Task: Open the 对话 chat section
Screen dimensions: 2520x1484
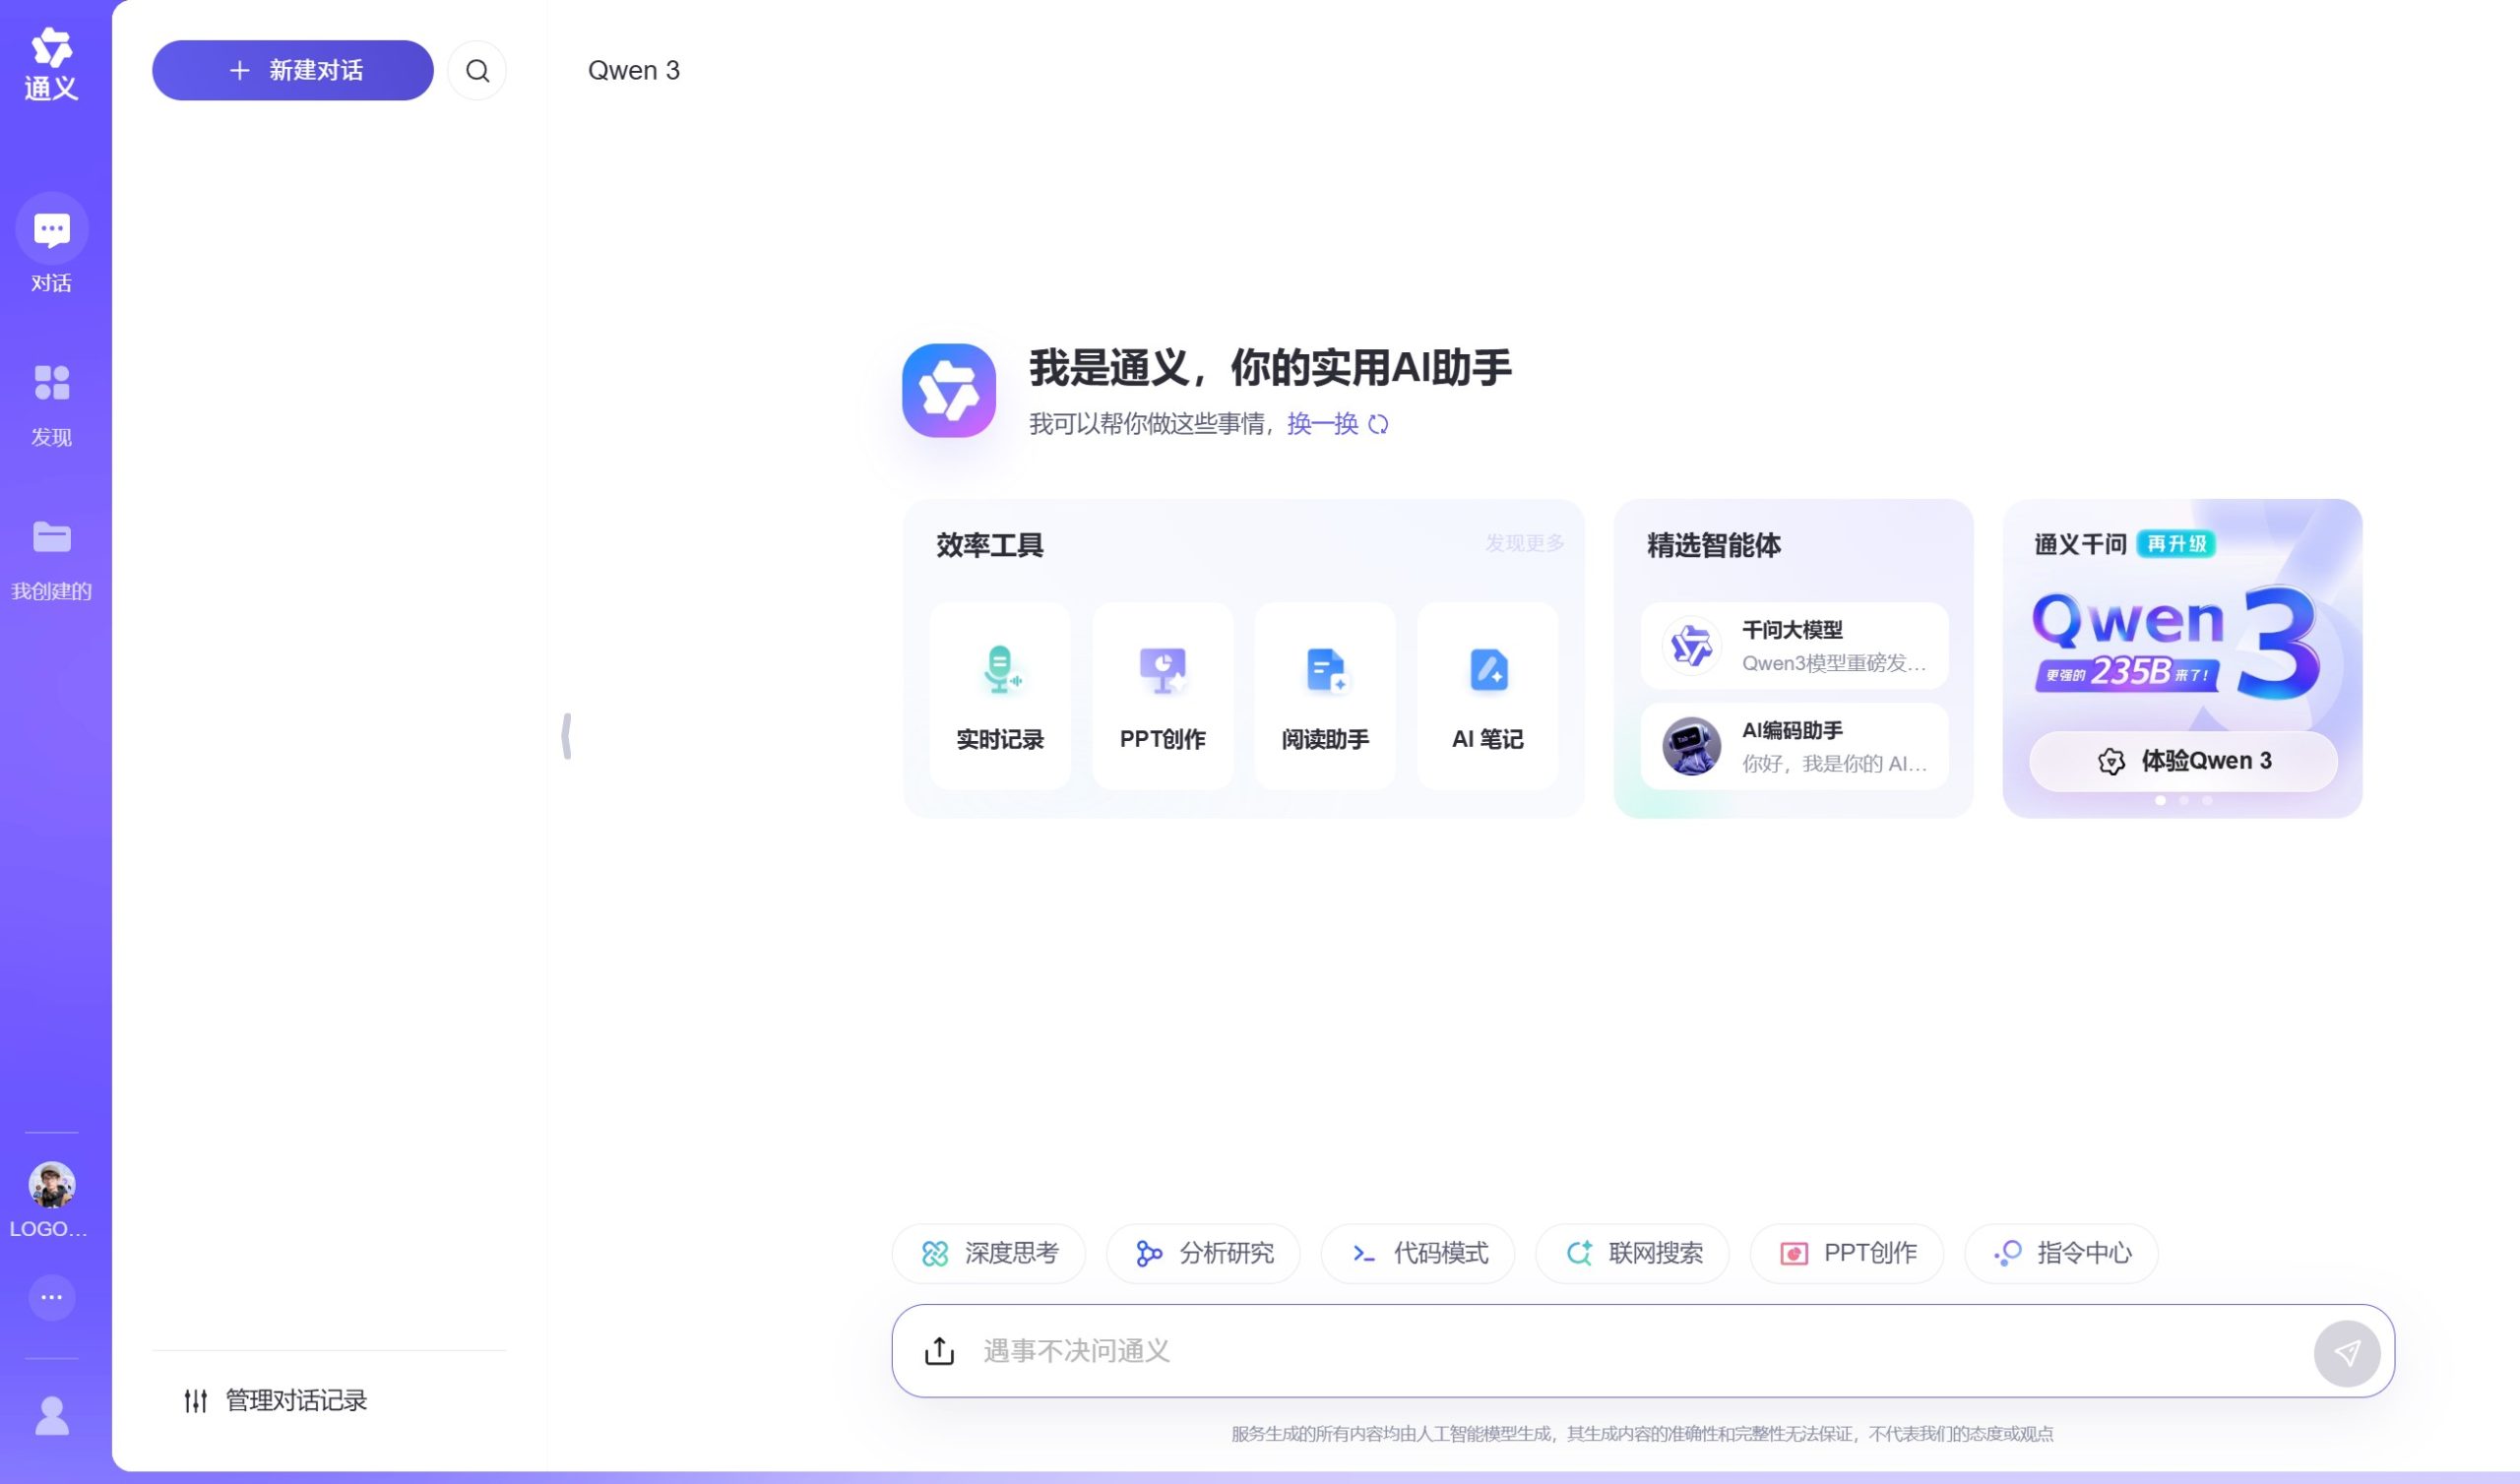Action: 51,245
